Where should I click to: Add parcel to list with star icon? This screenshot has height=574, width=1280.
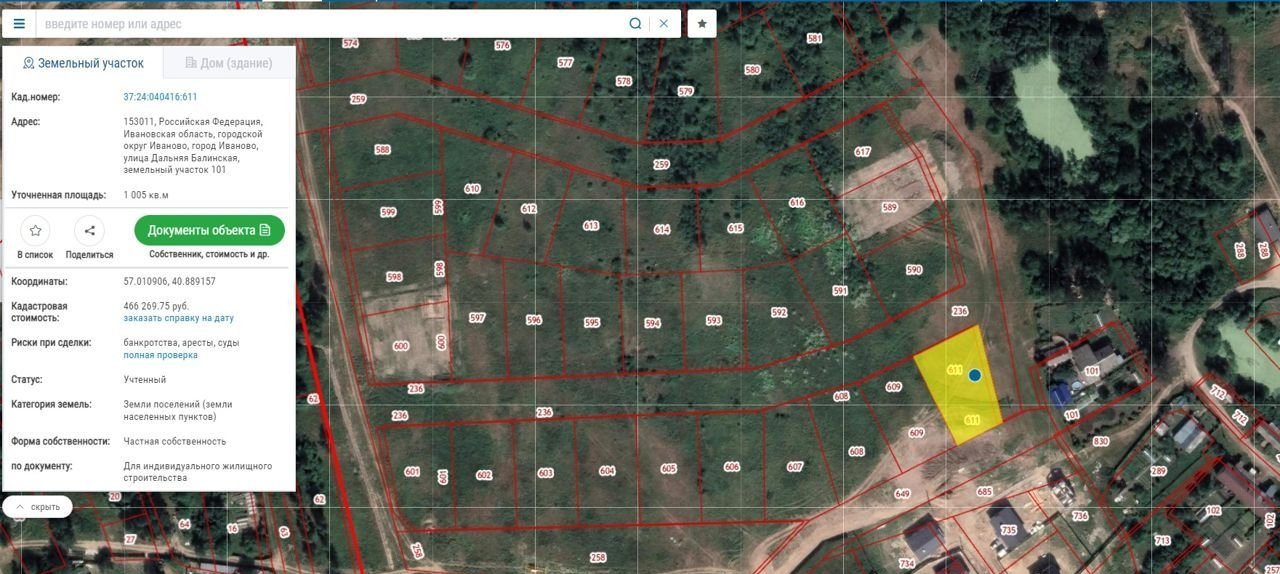coord(35,231)
